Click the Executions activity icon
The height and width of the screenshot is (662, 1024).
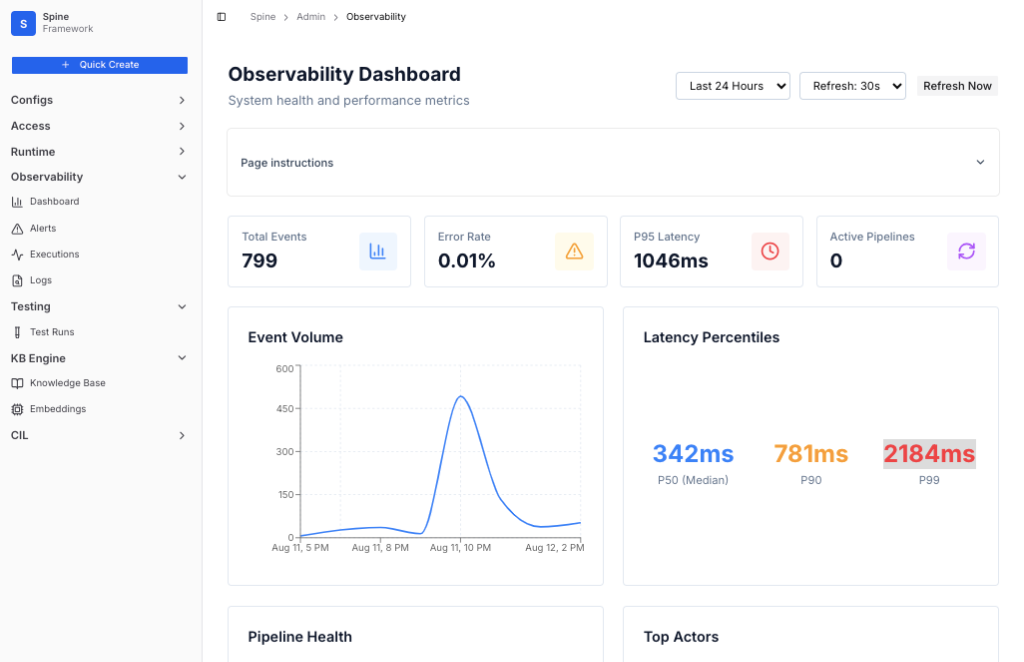(17, 255)
